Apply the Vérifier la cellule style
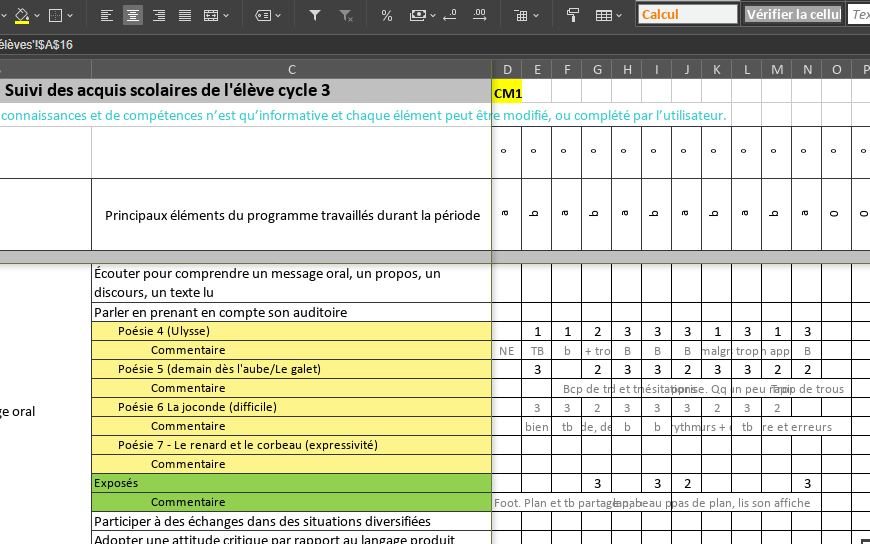Image resolution: width=870 pixels, height=544 pixels. coord(793,14)
